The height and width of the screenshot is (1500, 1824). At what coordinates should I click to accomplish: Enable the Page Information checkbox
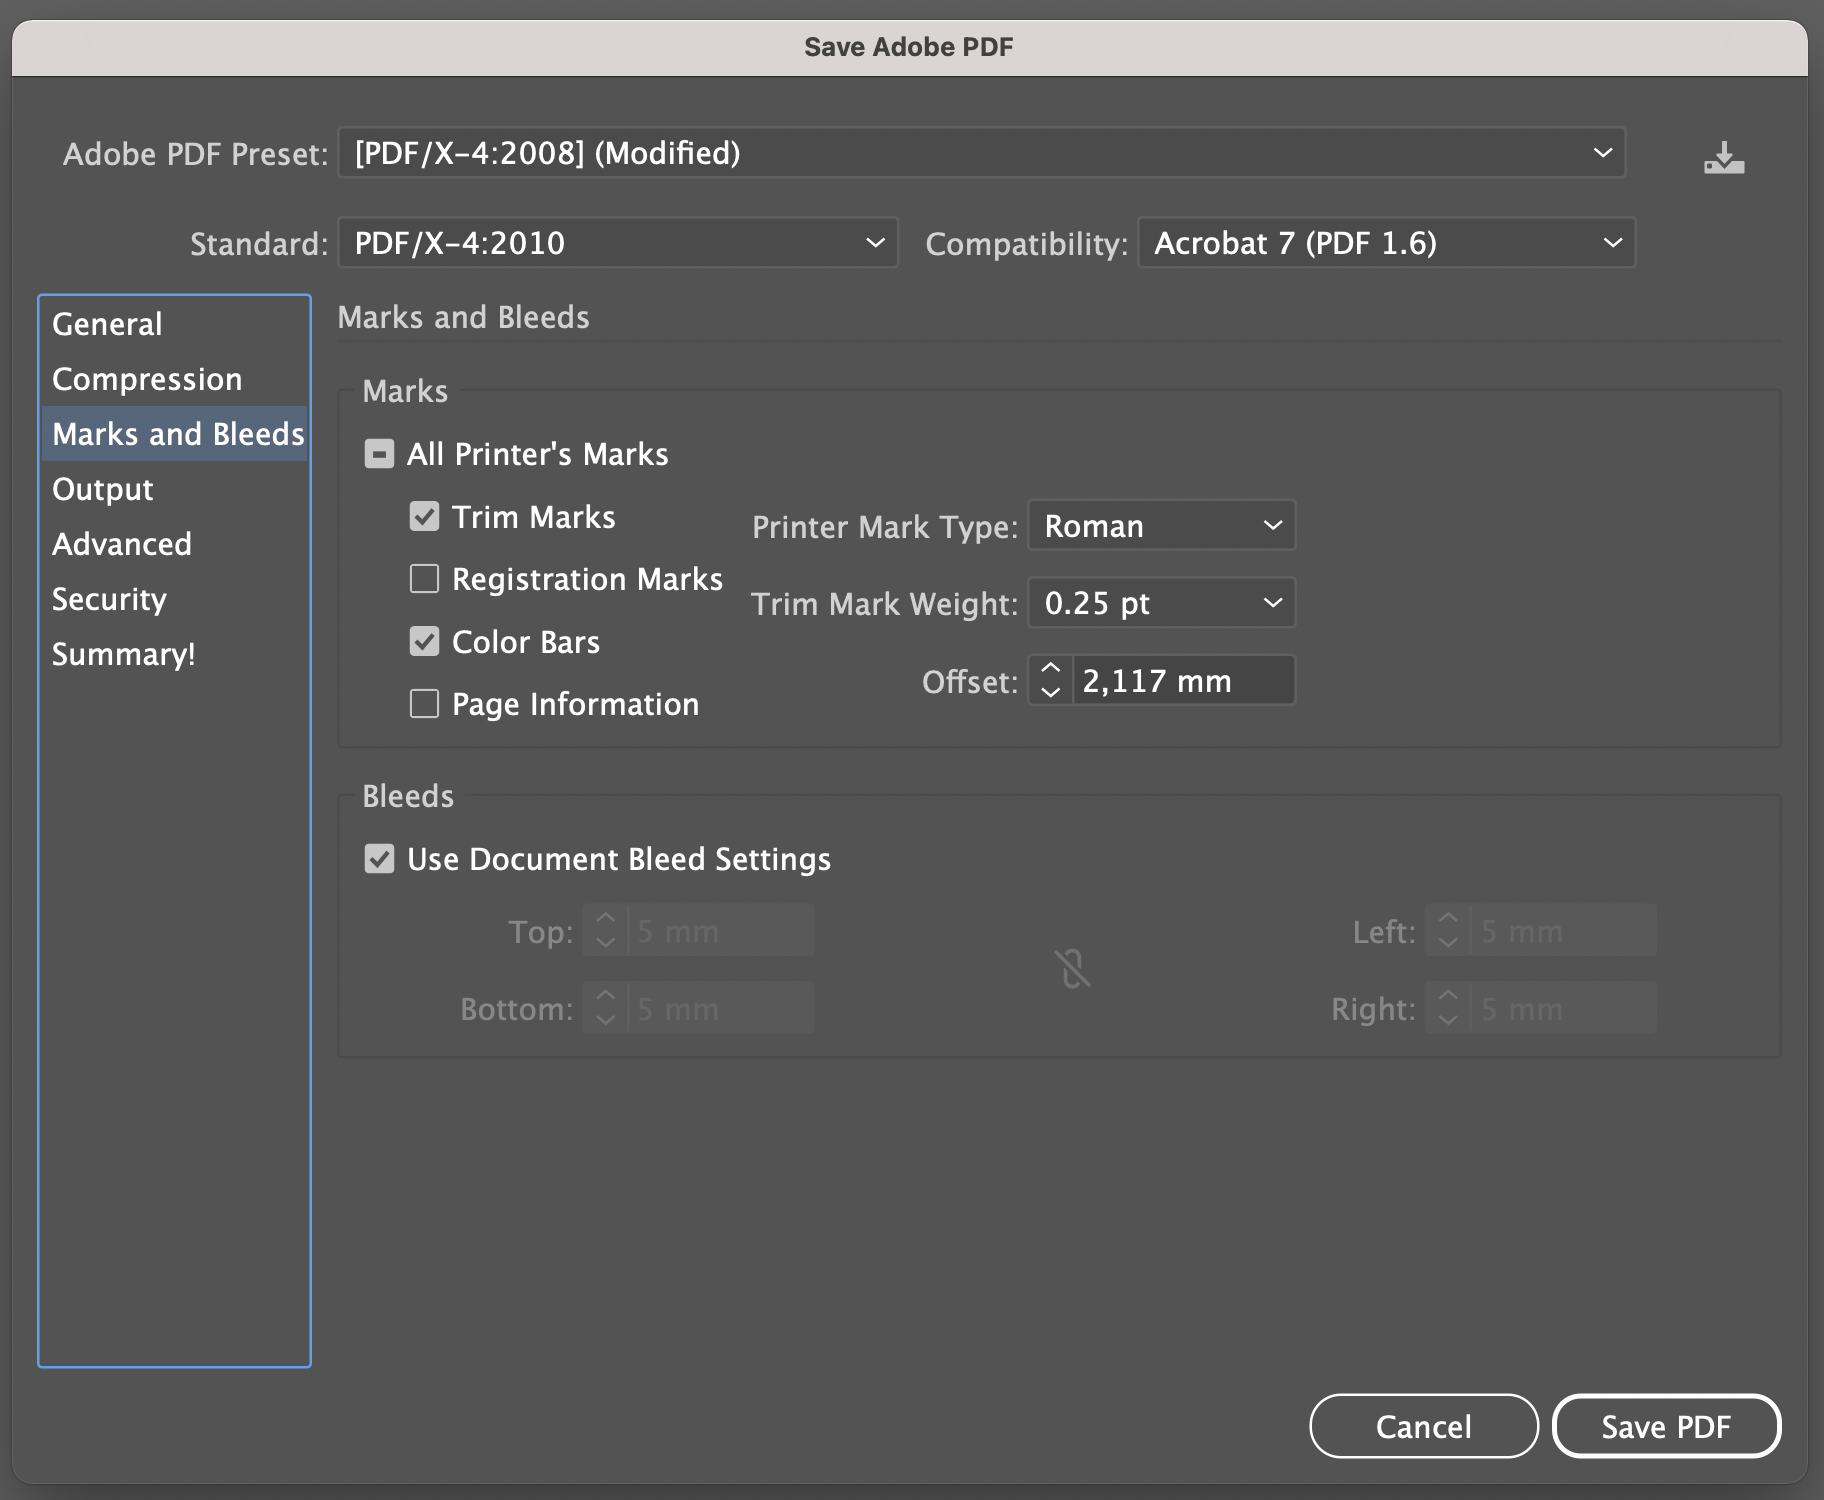425,704
